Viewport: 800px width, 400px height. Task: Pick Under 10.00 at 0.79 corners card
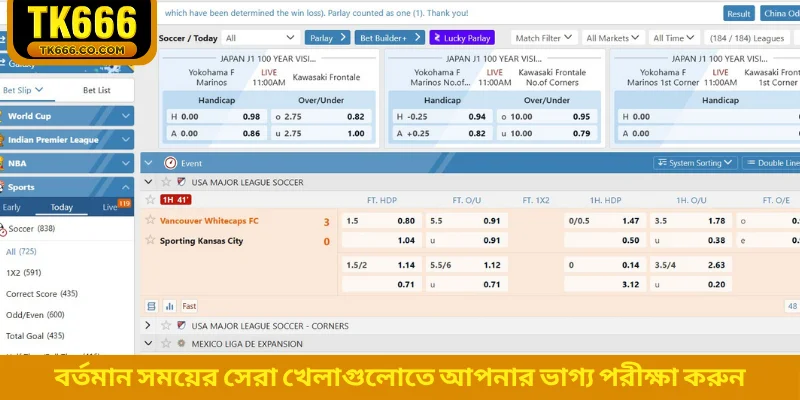[546, 133]
